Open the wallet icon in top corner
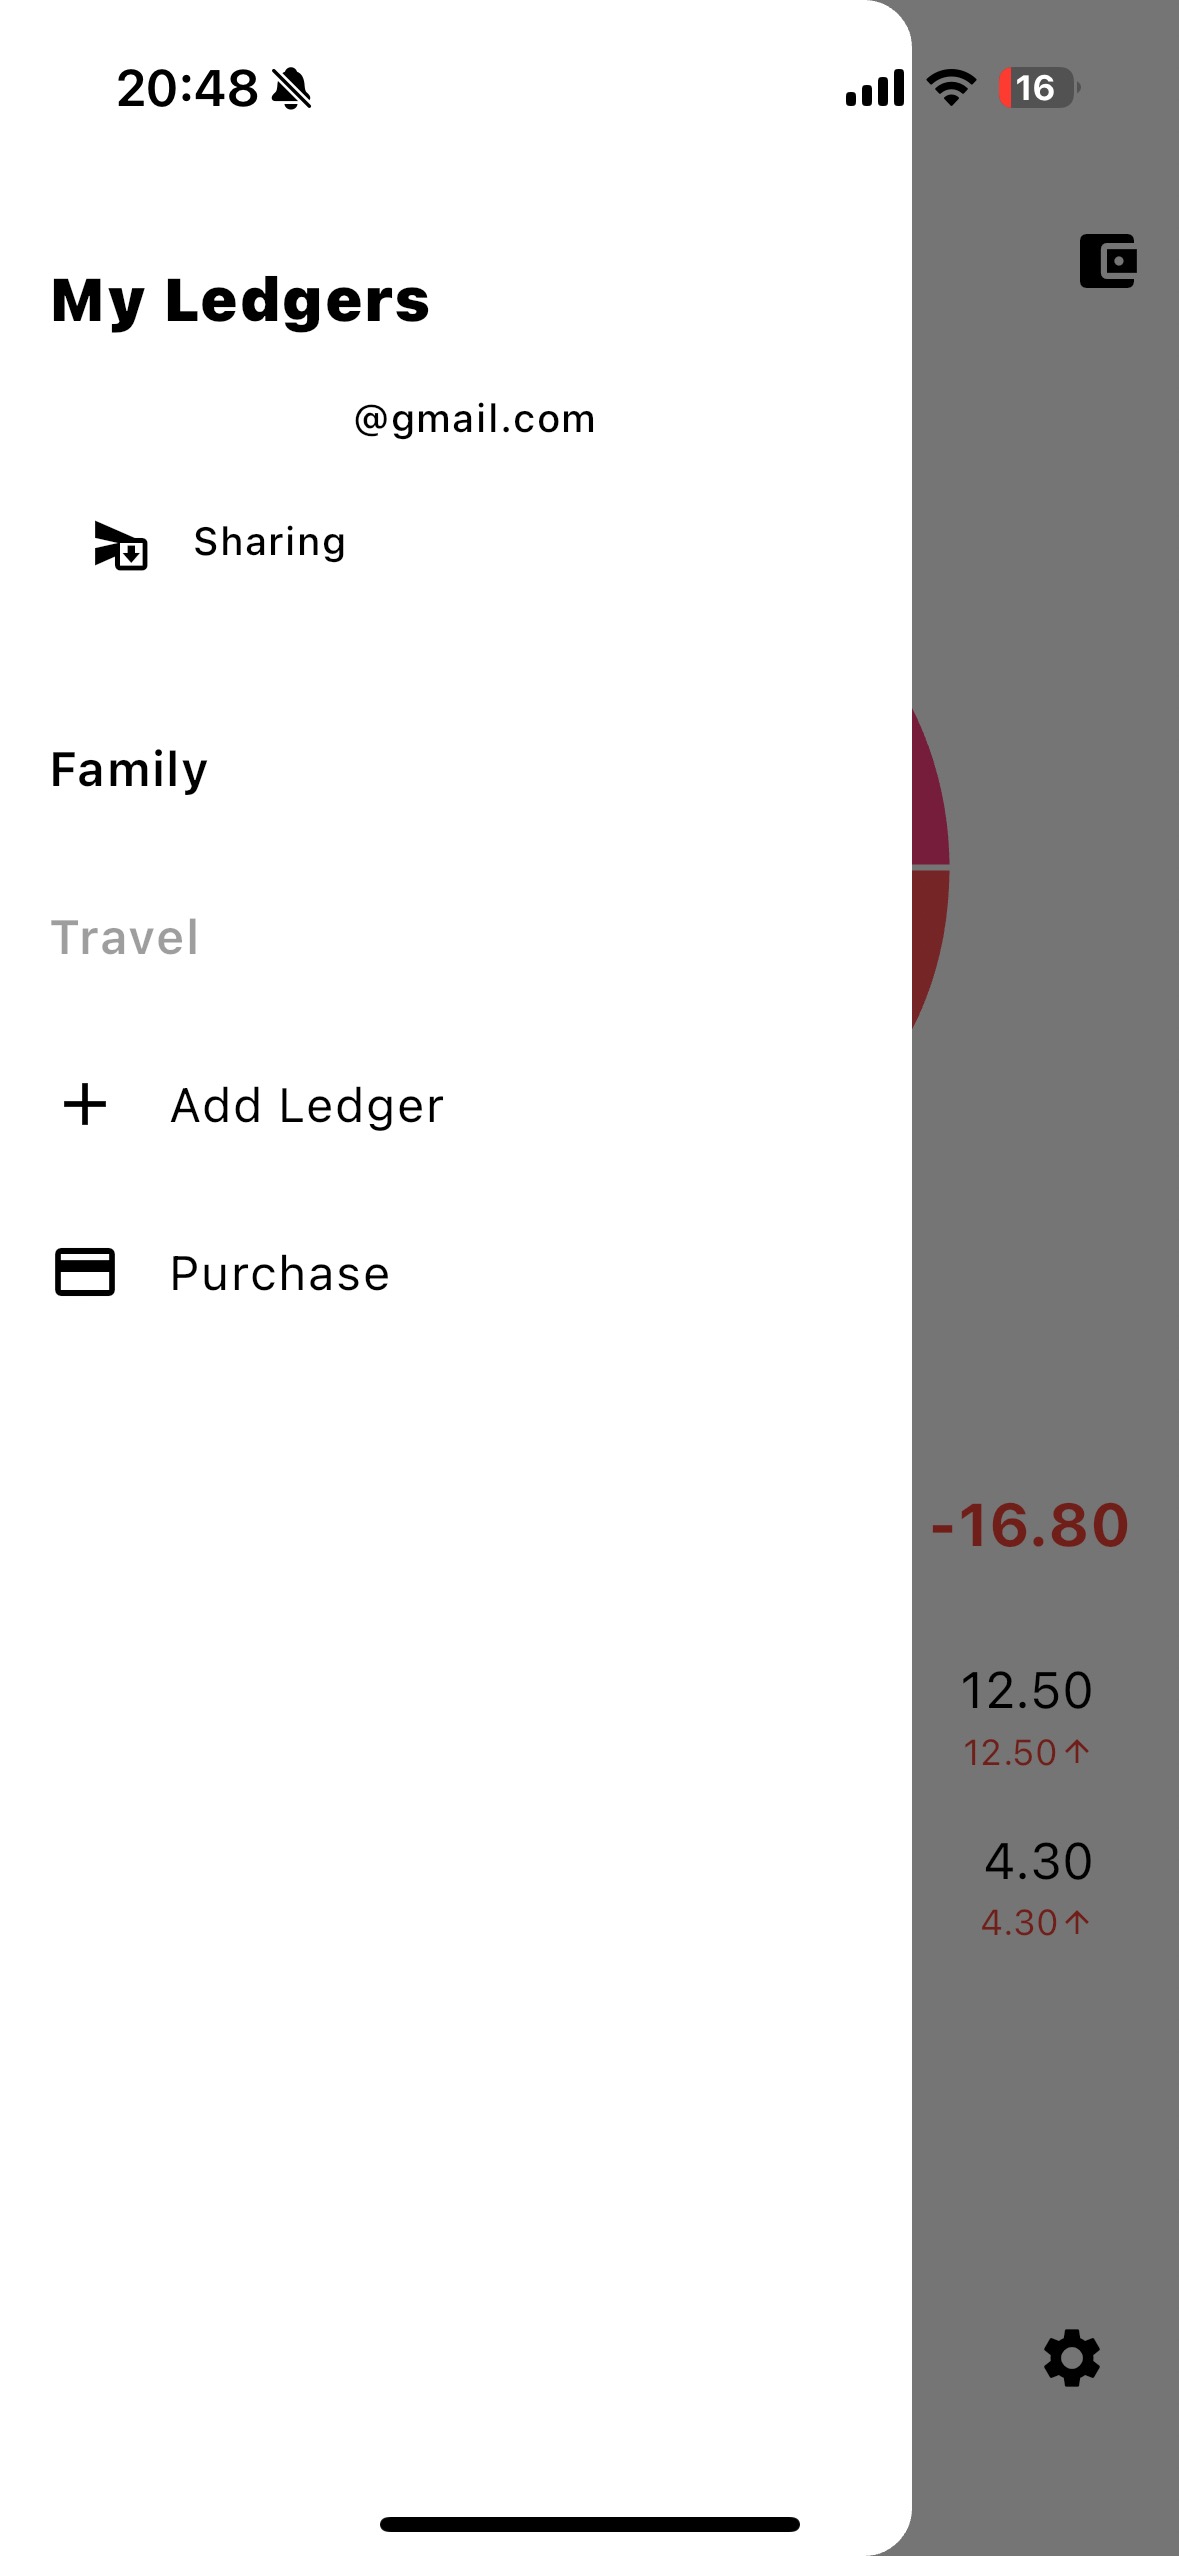Image resolution: width=1179 pixels, height=2556 pixels. click(1108, 261)
